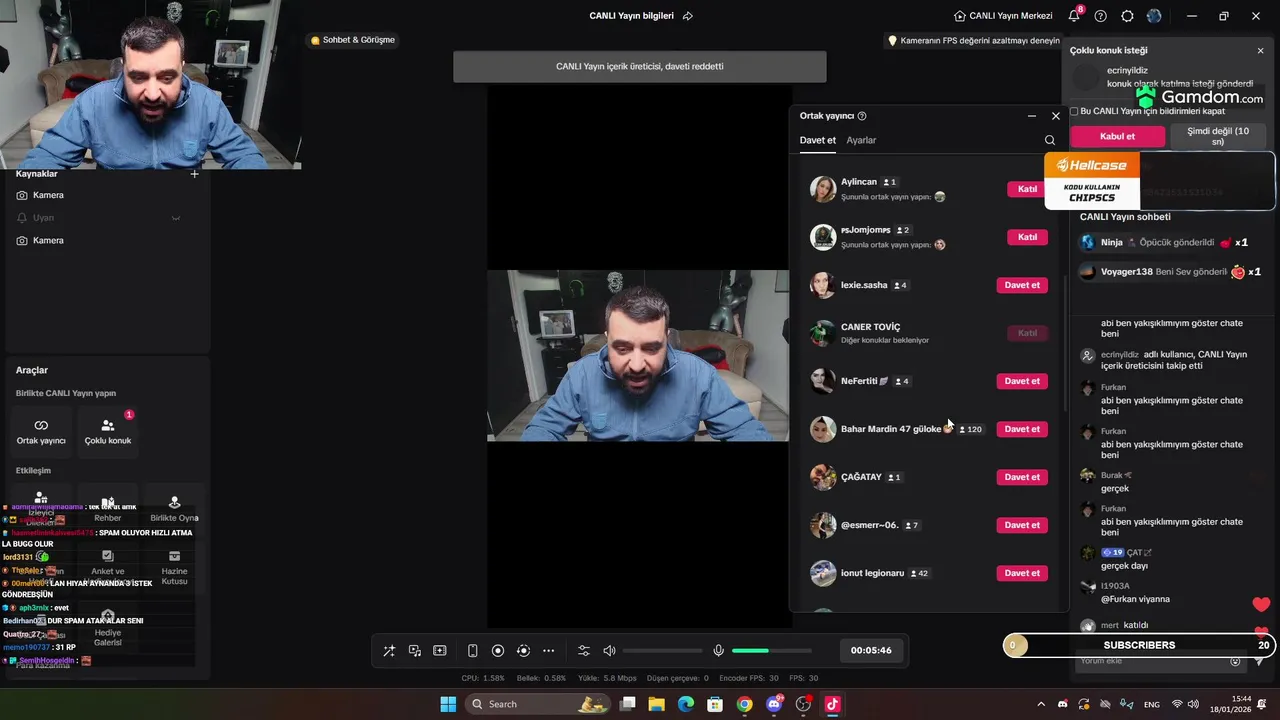Open the audio mixer settings sliders icon
This screenshot has height=720, width=1280.
[x=584, y=651]
